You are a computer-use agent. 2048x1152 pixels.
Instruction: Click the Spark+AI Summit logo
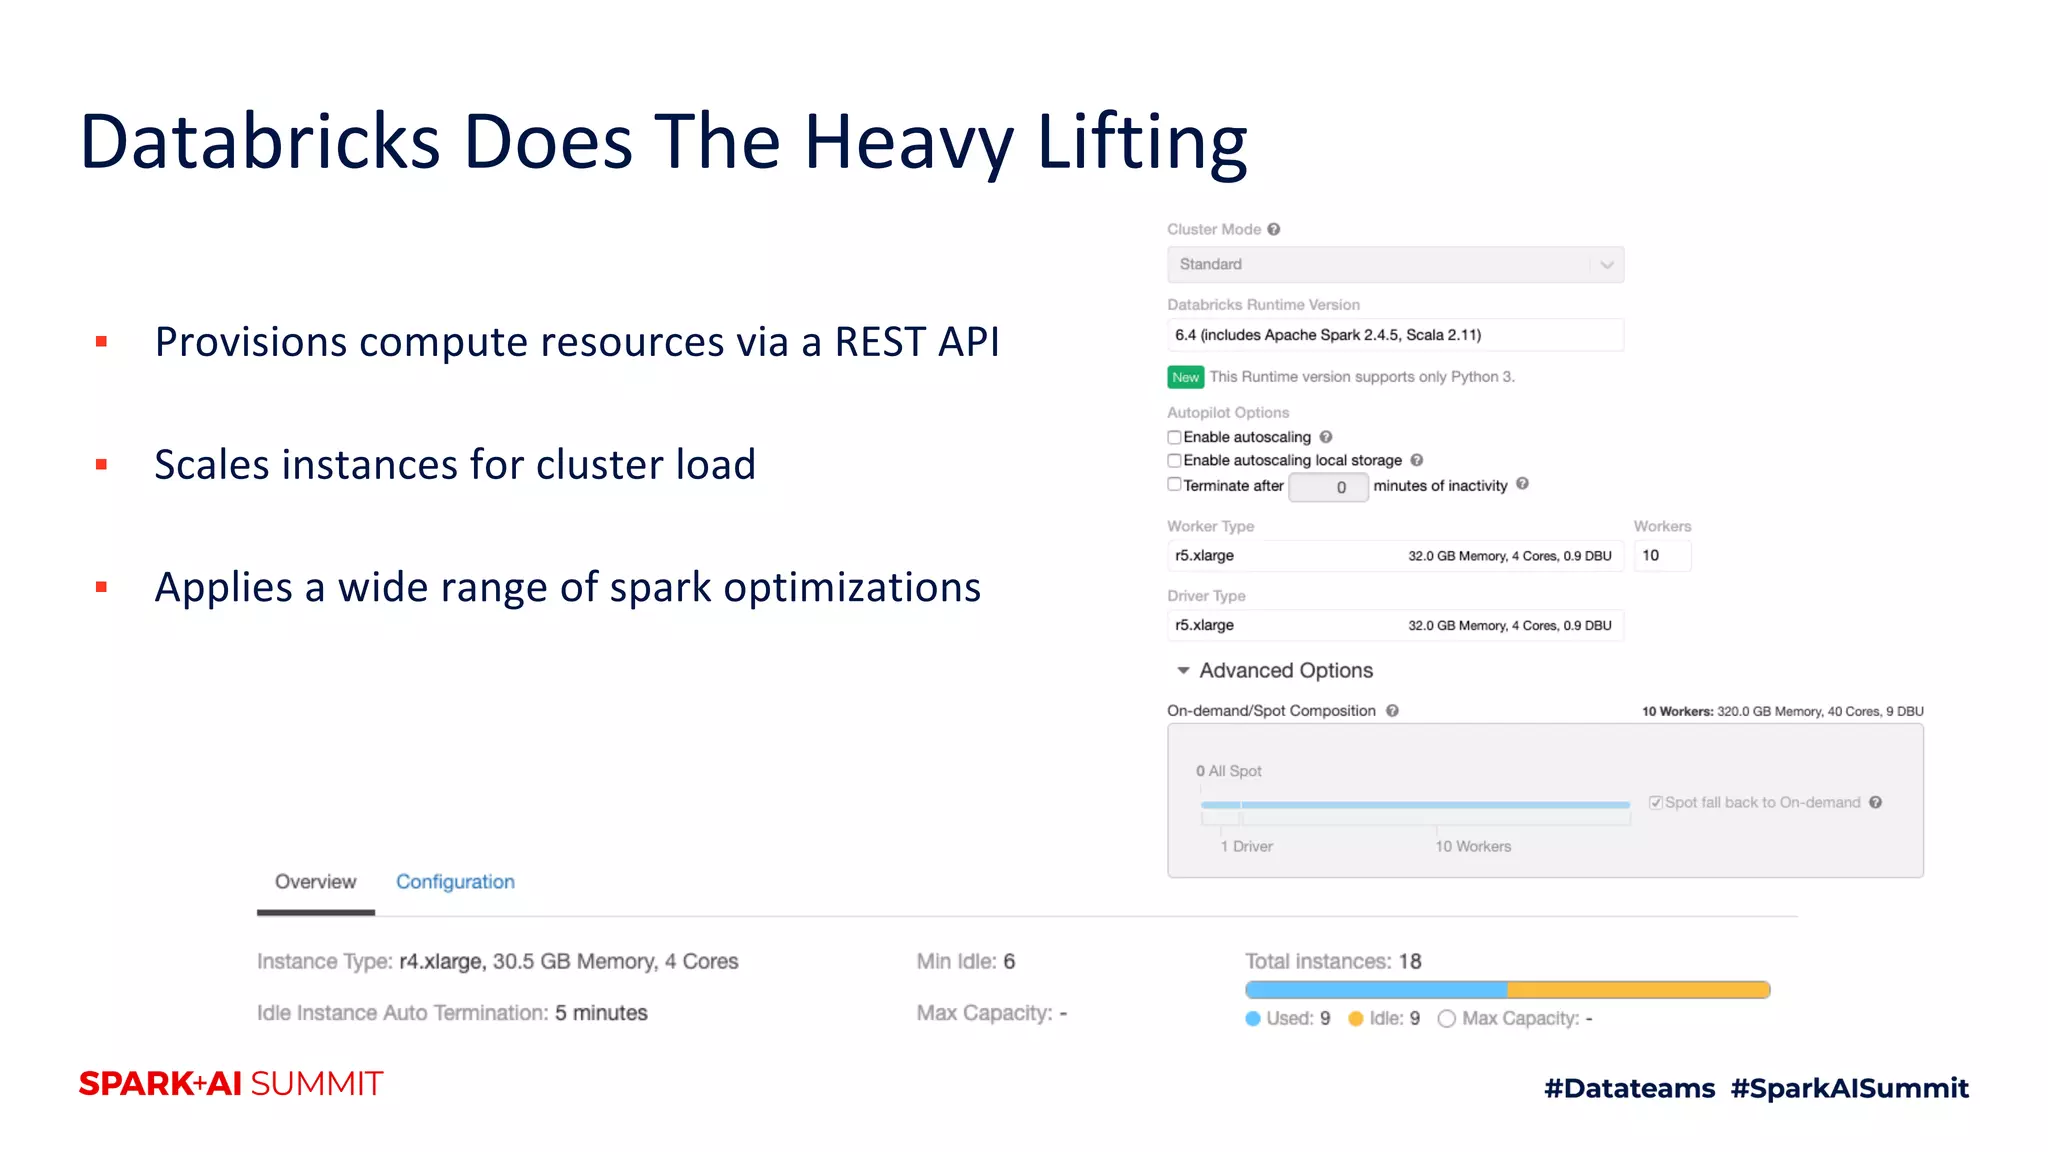[x=231, y=1084]
